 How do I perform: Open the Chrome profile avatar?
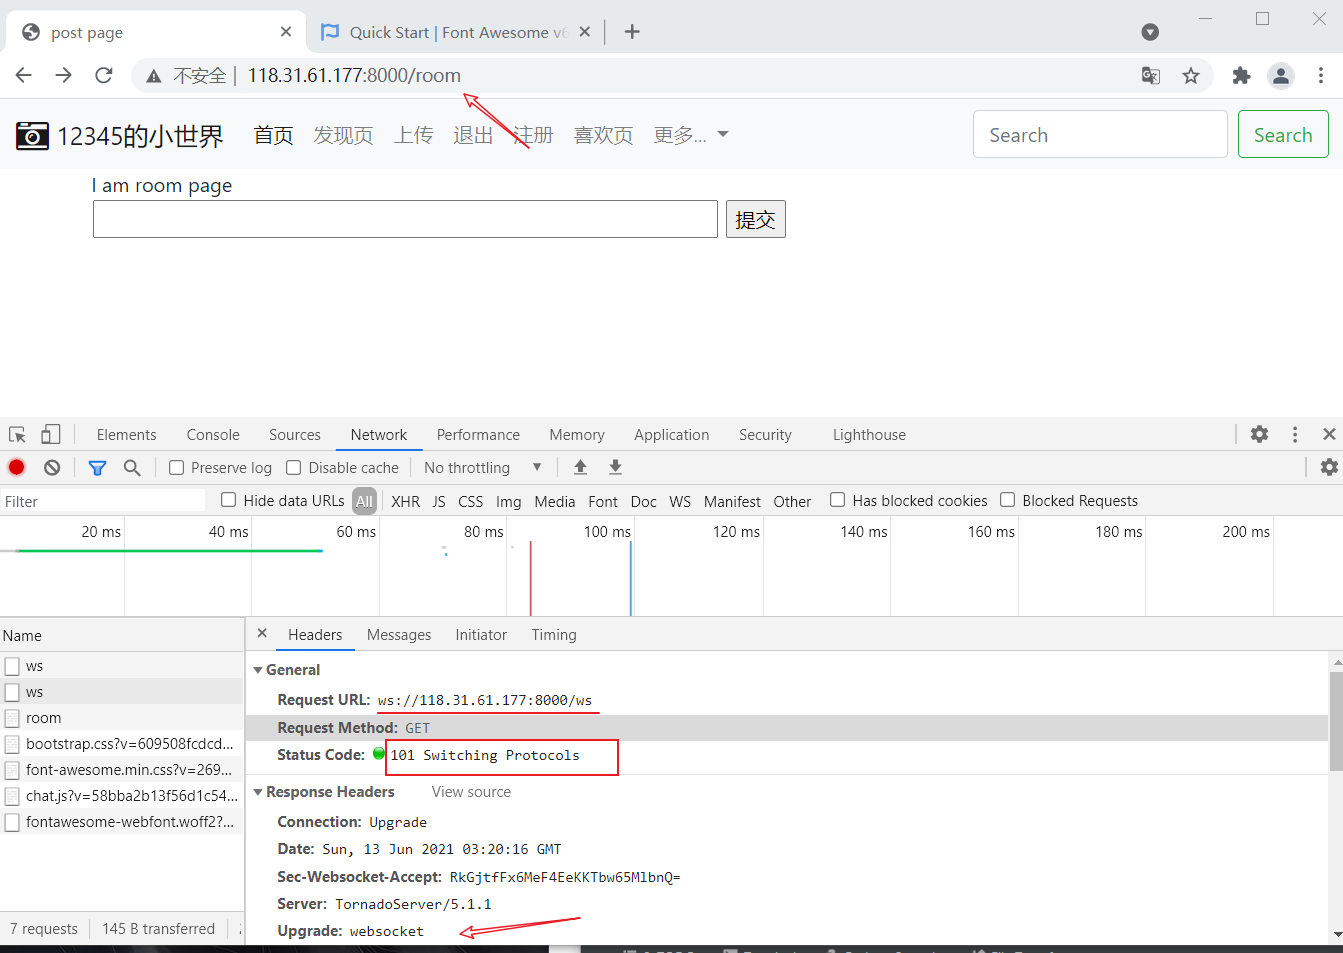coord(1281,75)
